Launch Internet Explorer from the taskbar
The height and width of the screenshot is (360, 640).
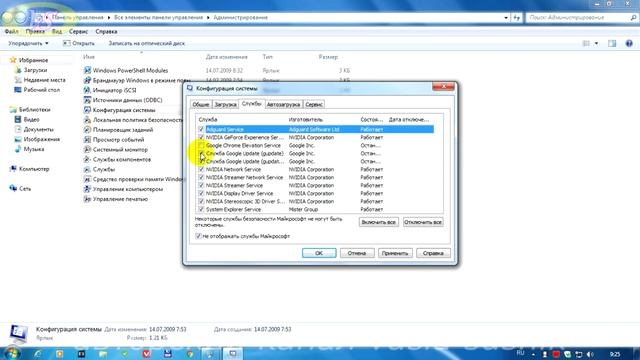38,354
